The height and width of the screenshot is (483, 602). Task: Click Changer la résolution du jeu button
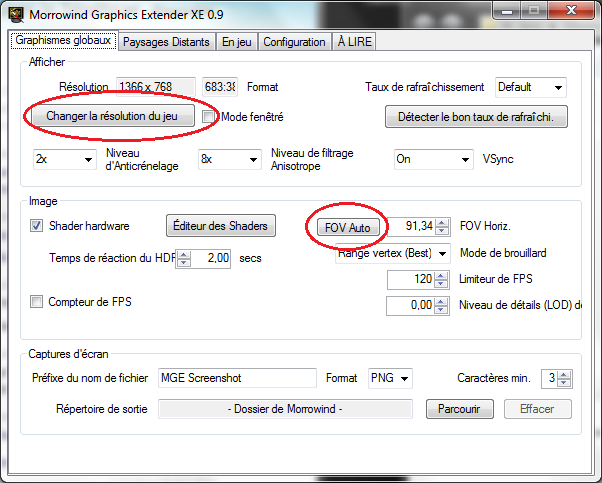(x=112, y=116)
